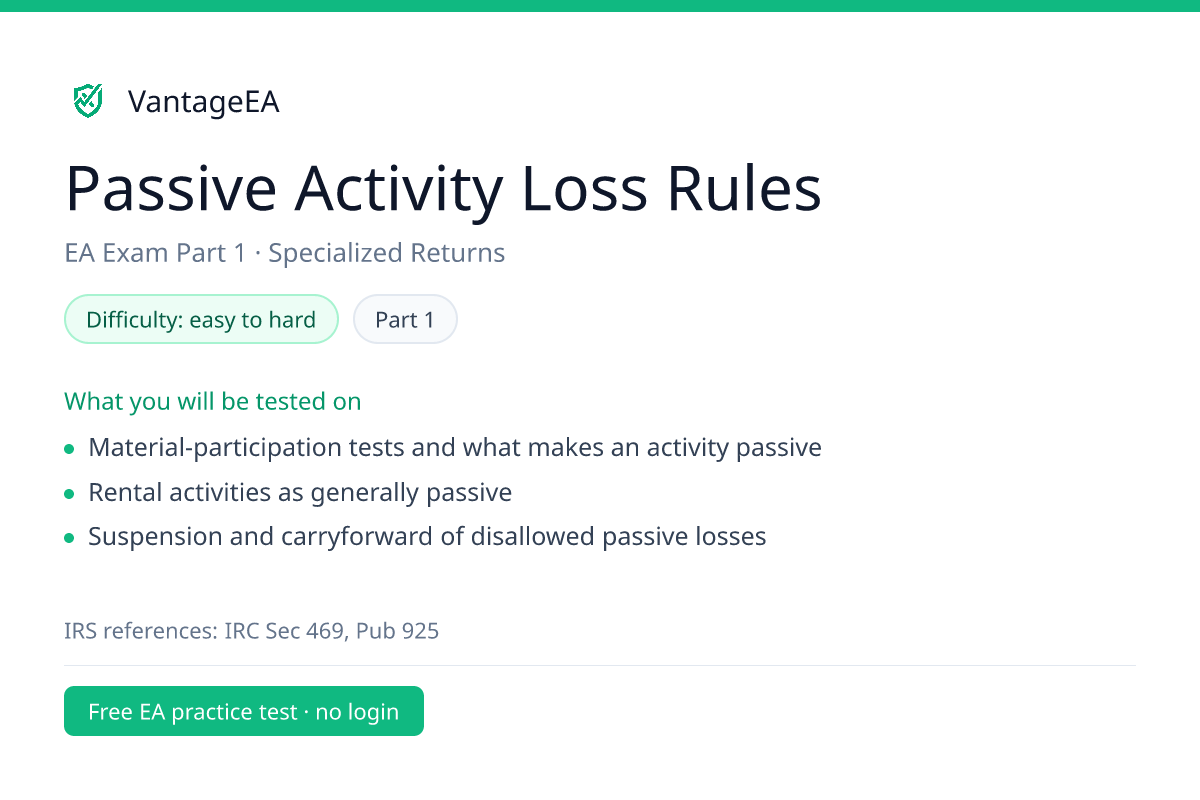The image size is (1200, 800).
Task: Click the VantageEA brand name
Action: [204, 102]
